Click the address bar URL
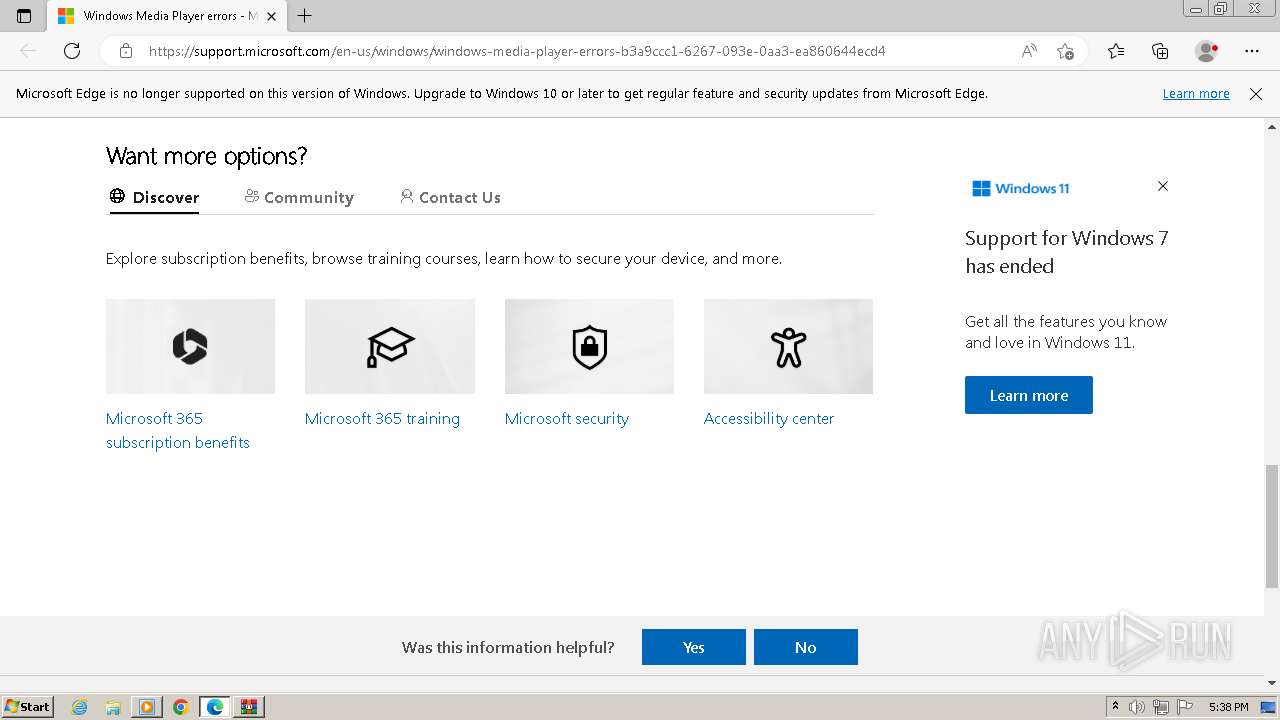 point(517,51)
